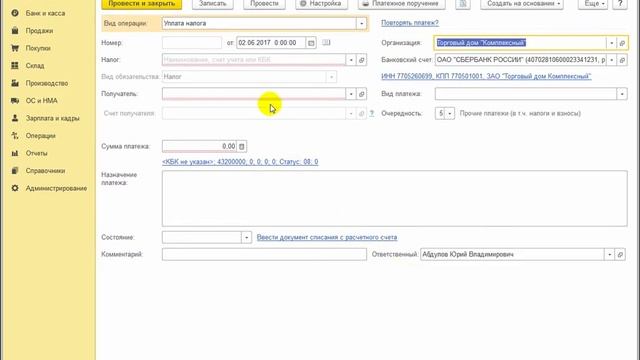Focus the date field showing 02.06.2017

point(271,43)
